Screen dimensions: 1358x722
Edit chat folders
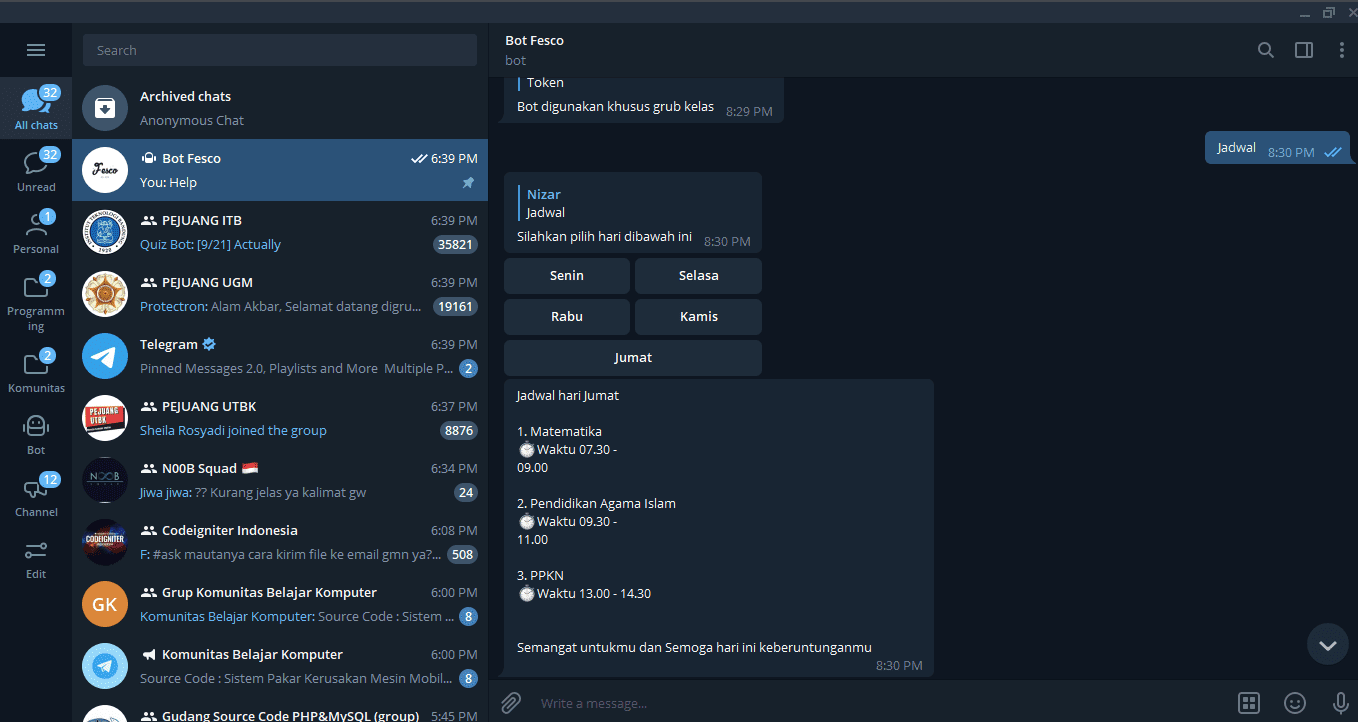[36, 558]
